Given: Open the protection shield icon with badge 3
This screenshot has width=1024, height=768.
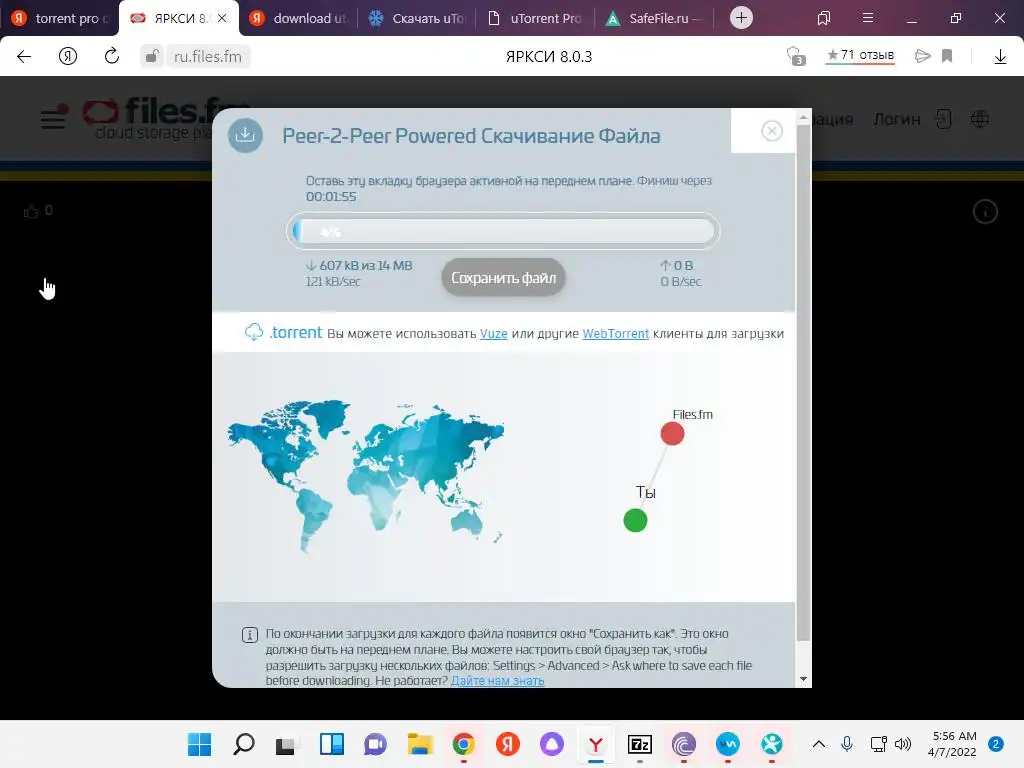Looking at the screenshot, I should [795, 56].
